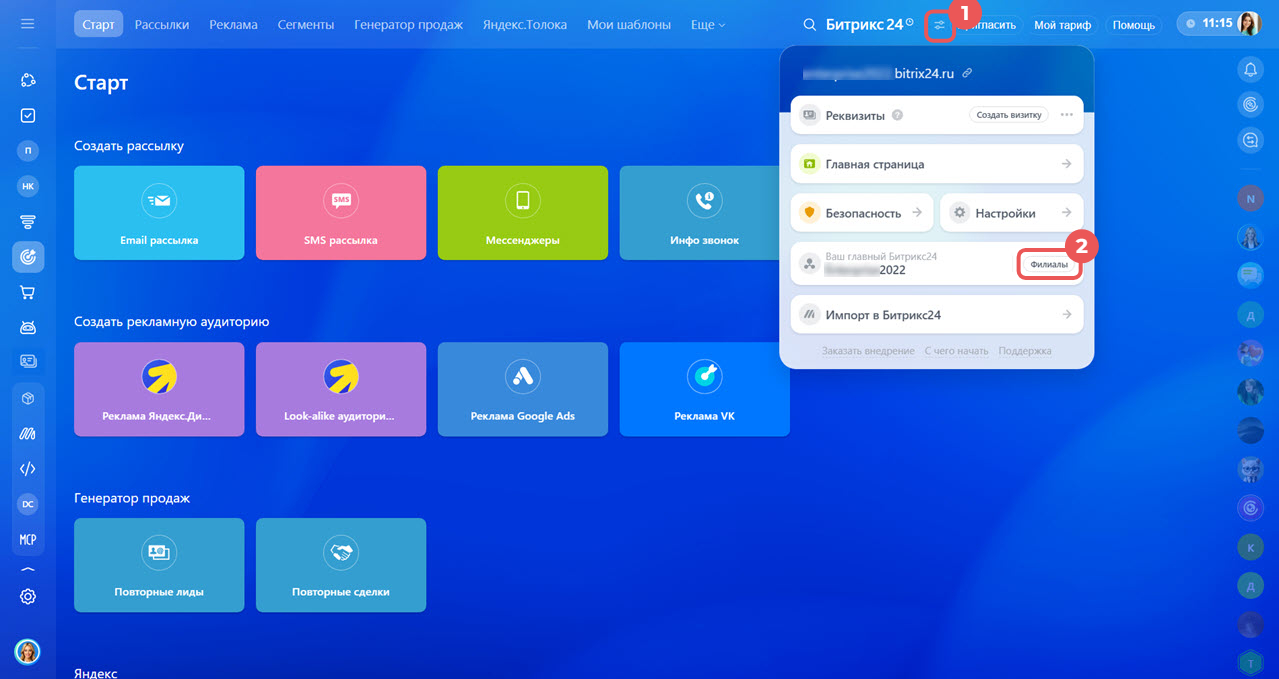Open the Поддержка link
1279x679 pixels.
[x=1025, y=351]
